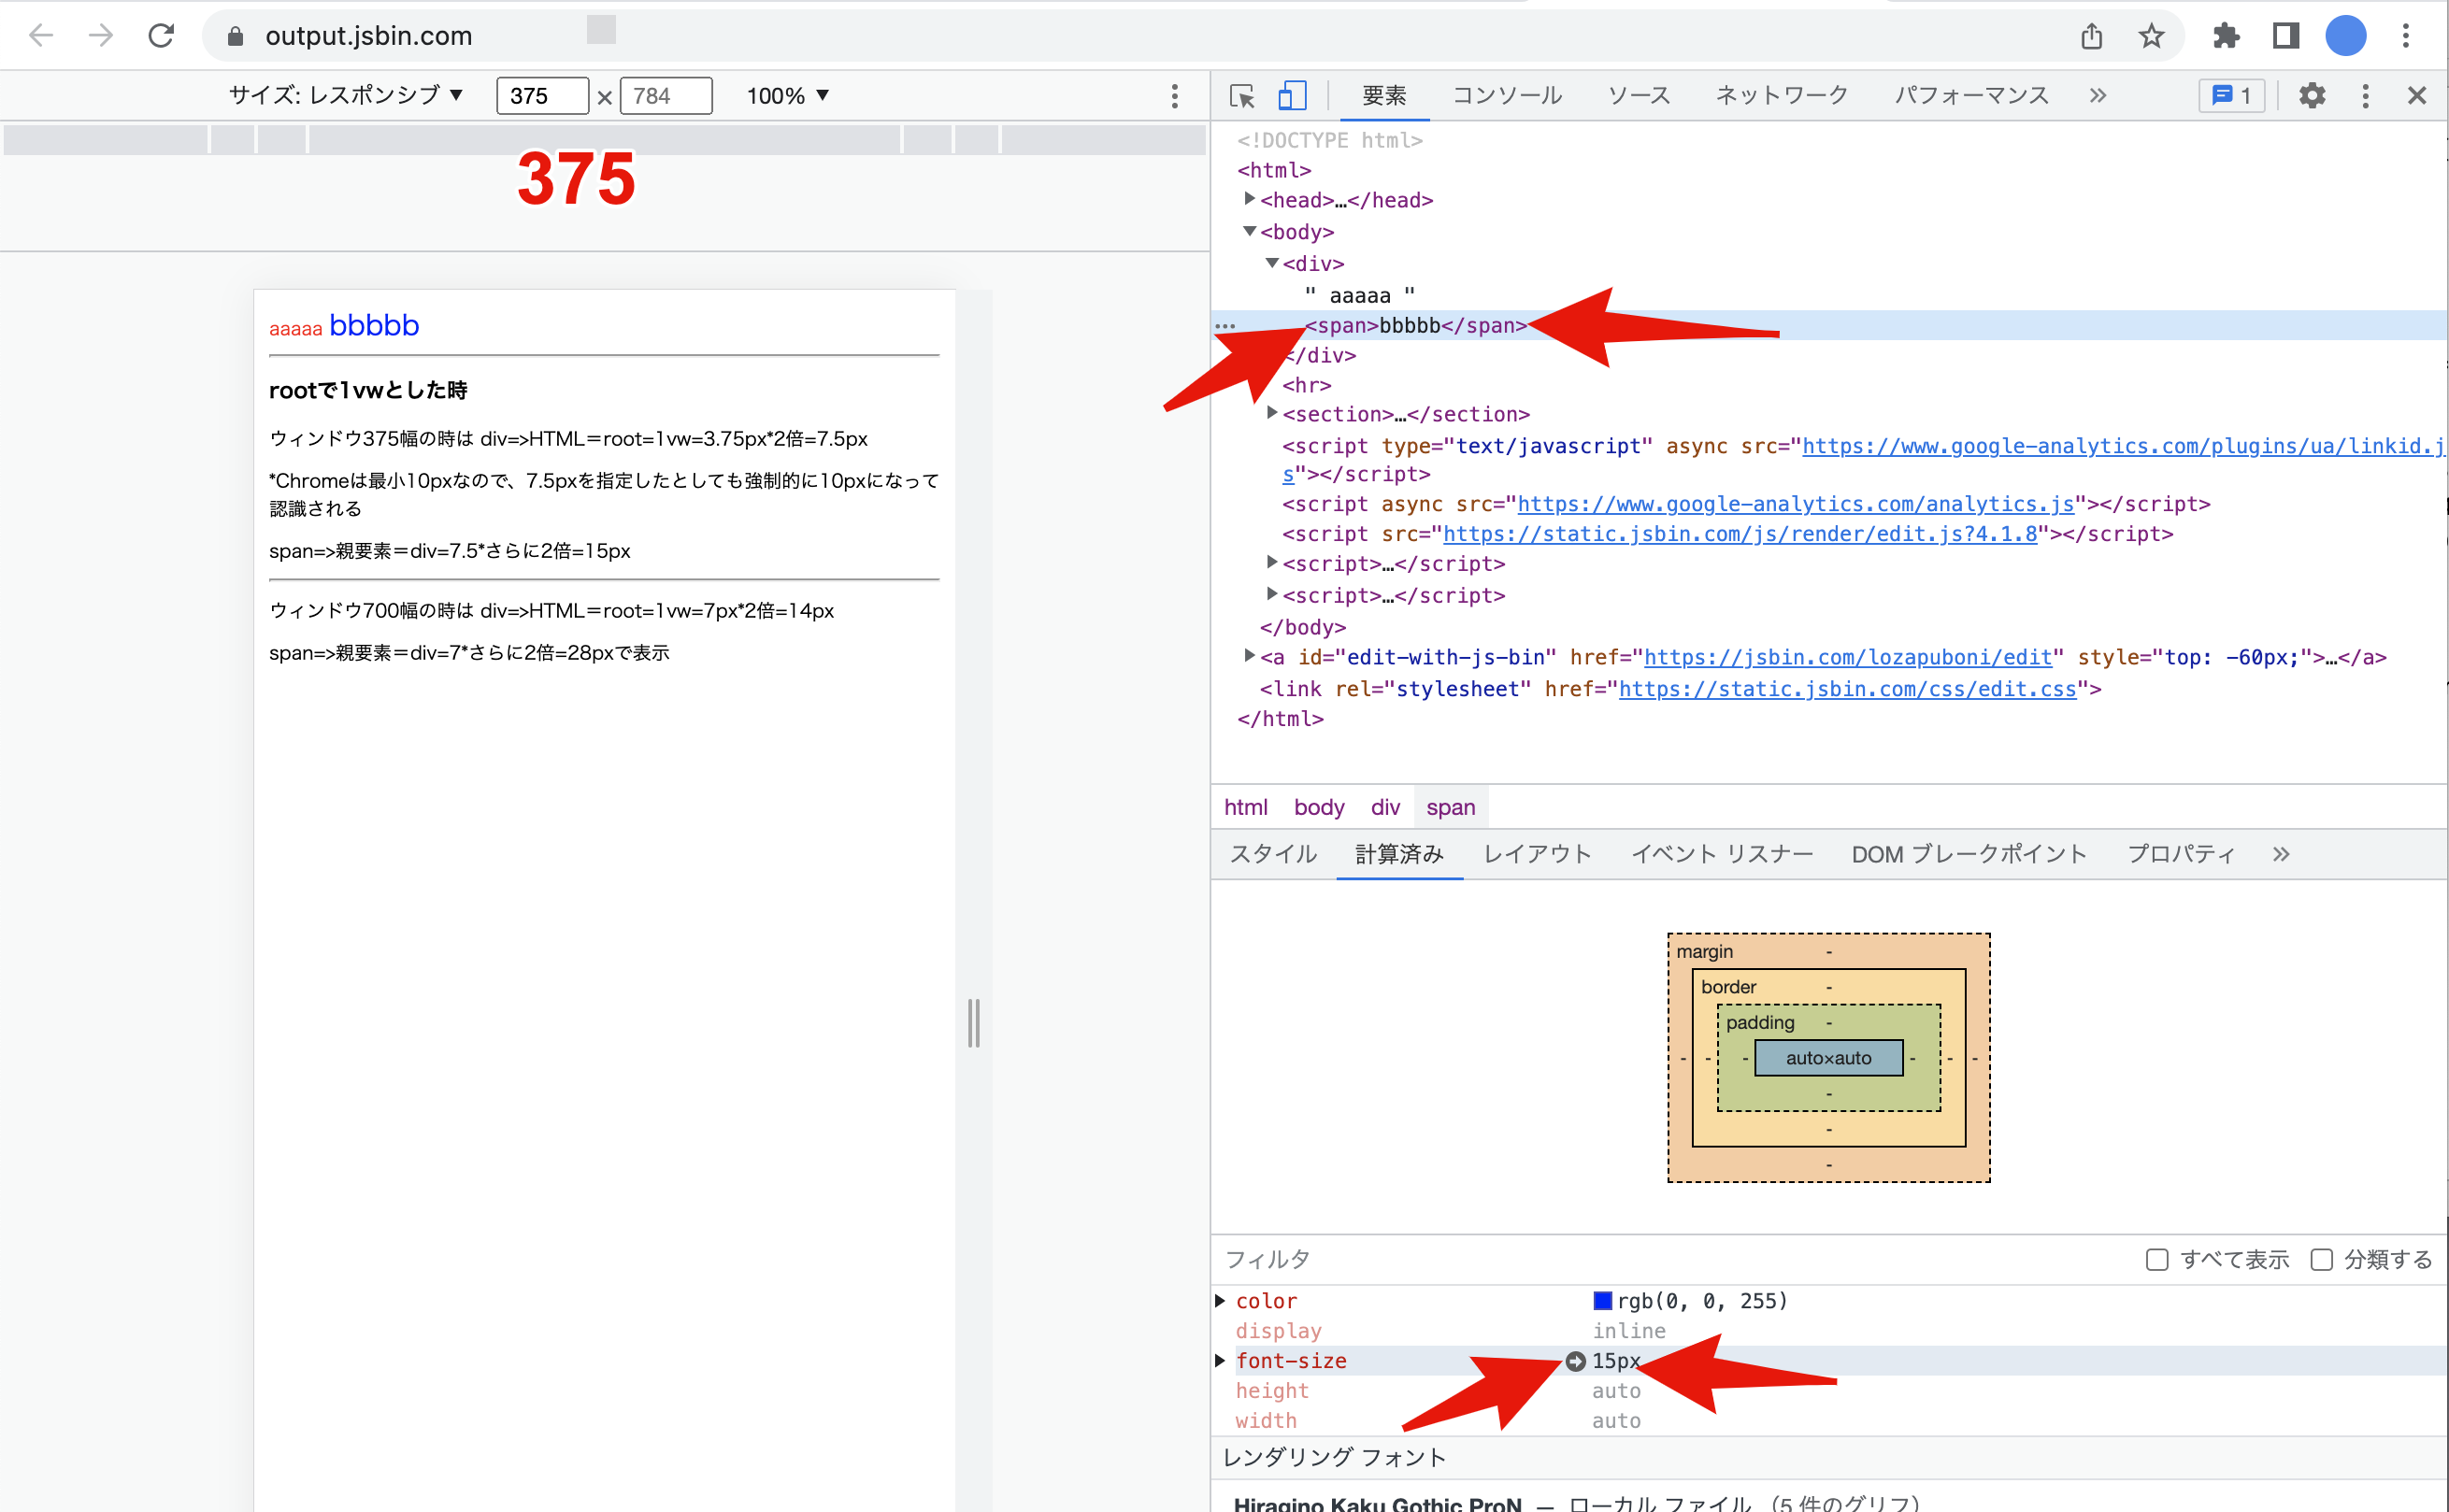Screen dimensions: 2449x1512
Task: Jump to font-size source arrow icon
Action: pyautogui.click(x=1575, y=1361)
